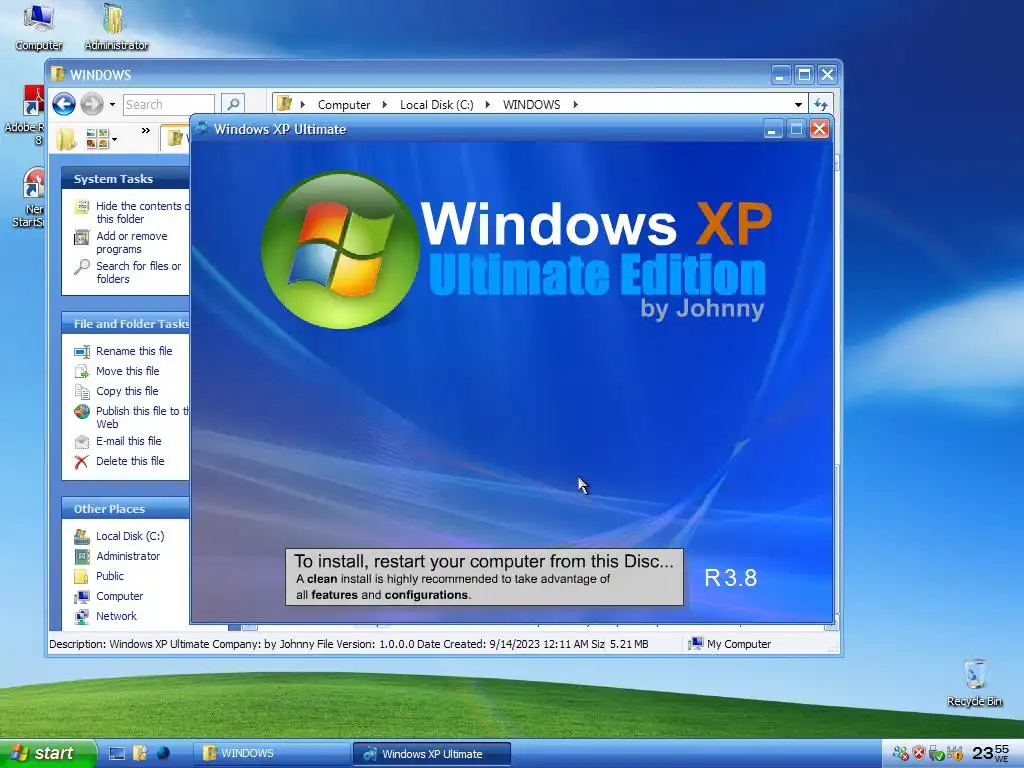Click the magnifier search button

(x=233, y=104)
